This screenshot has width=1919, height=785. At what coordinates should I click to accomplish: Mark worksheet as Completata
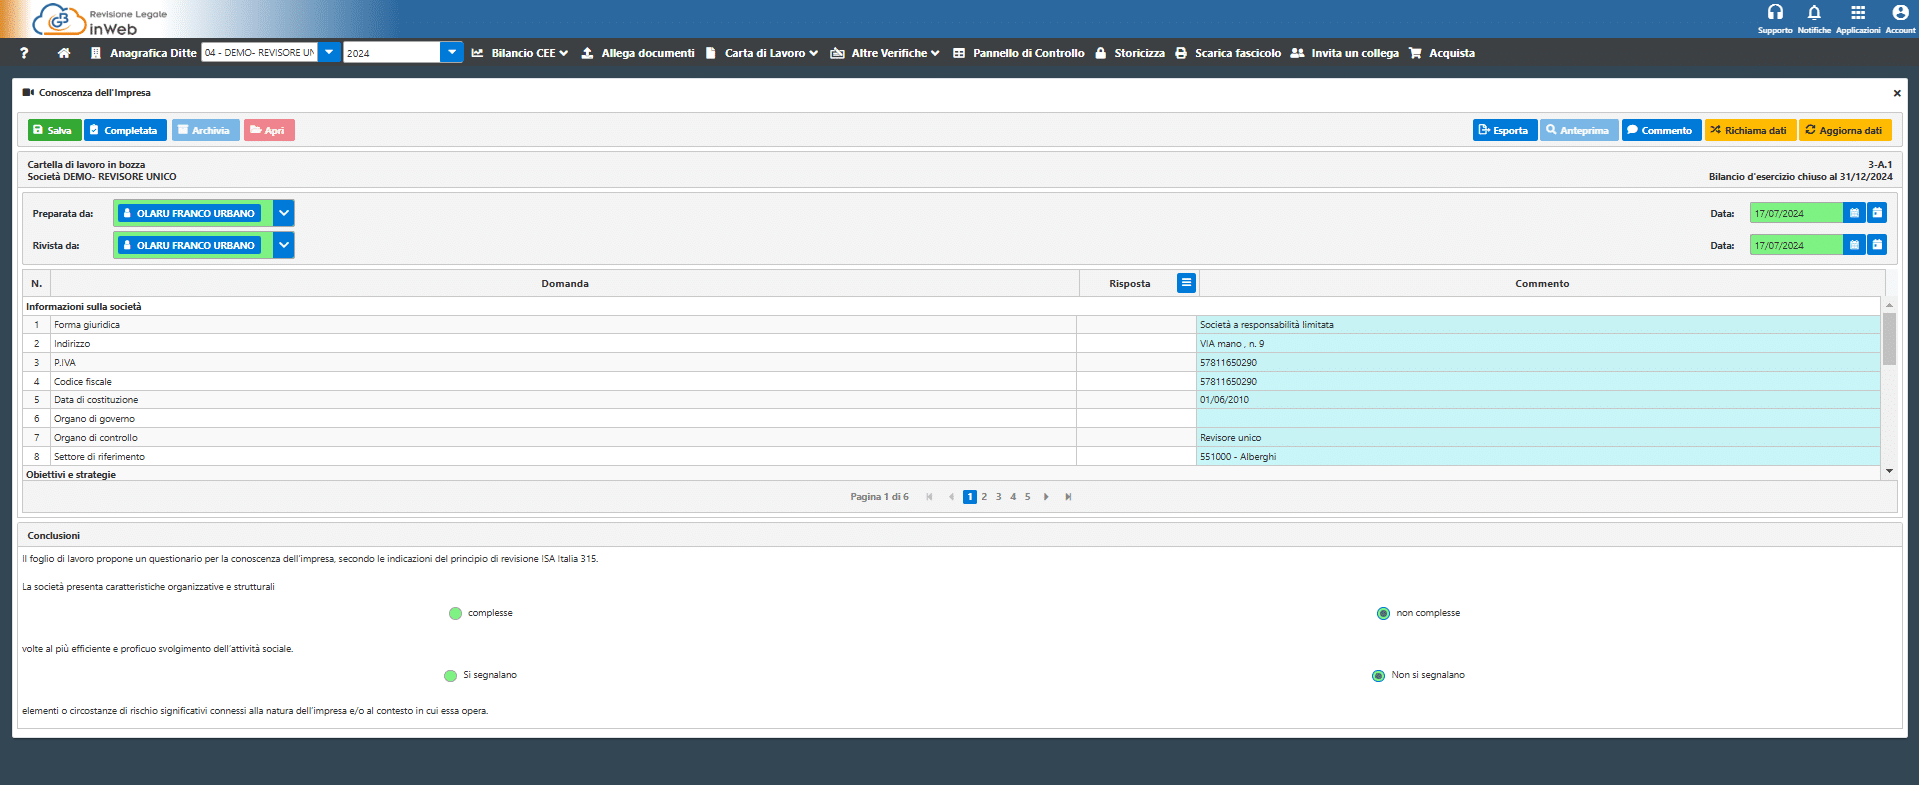click(125, 130)
